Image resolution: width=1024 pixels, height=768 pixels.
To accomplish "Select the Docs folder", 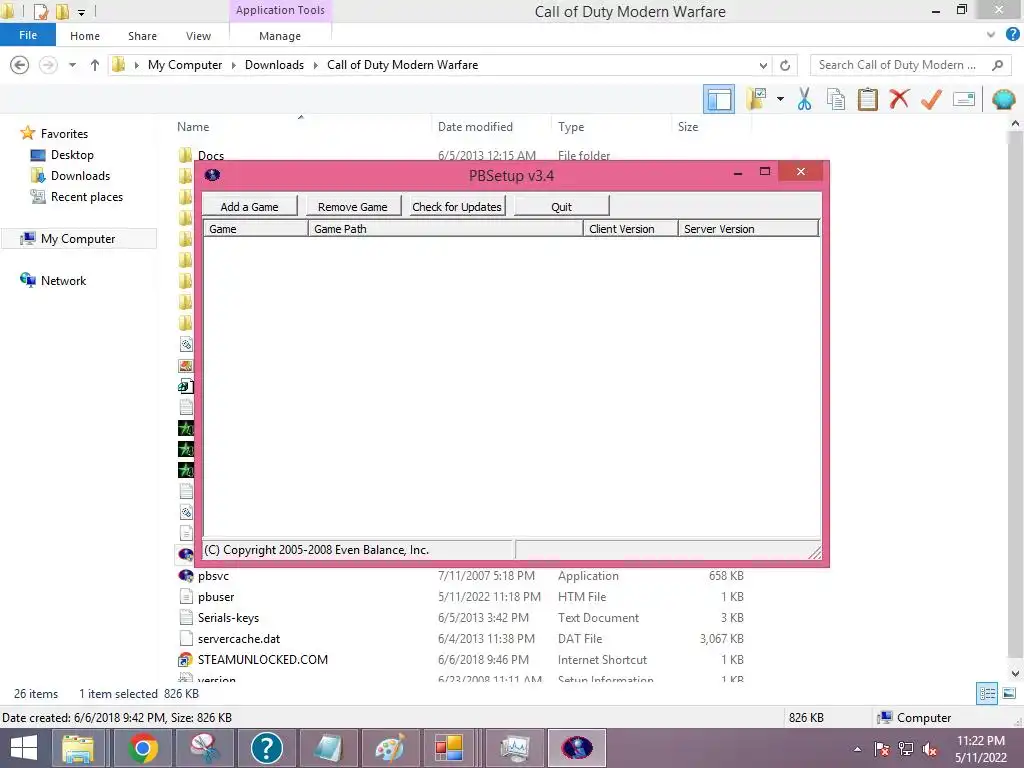I will click(x=211, y=155).
